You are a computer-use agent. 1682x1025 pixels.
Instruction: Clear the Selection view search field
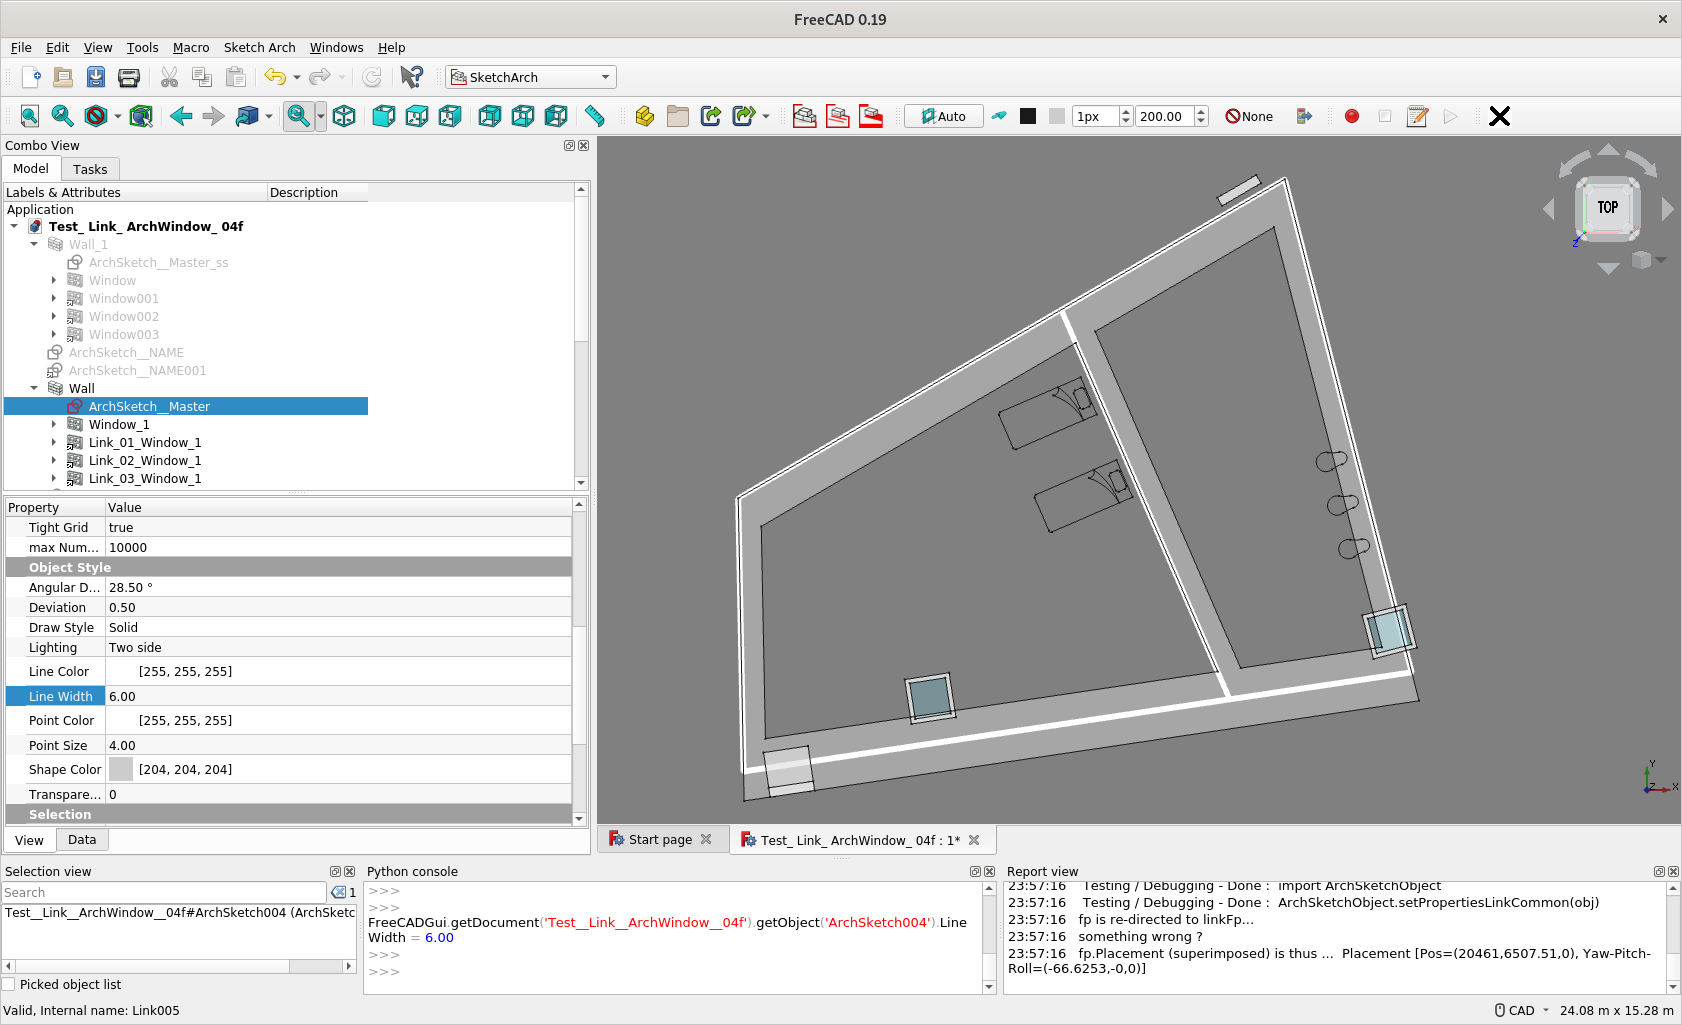pyautogui.click(x=338, y=892)
